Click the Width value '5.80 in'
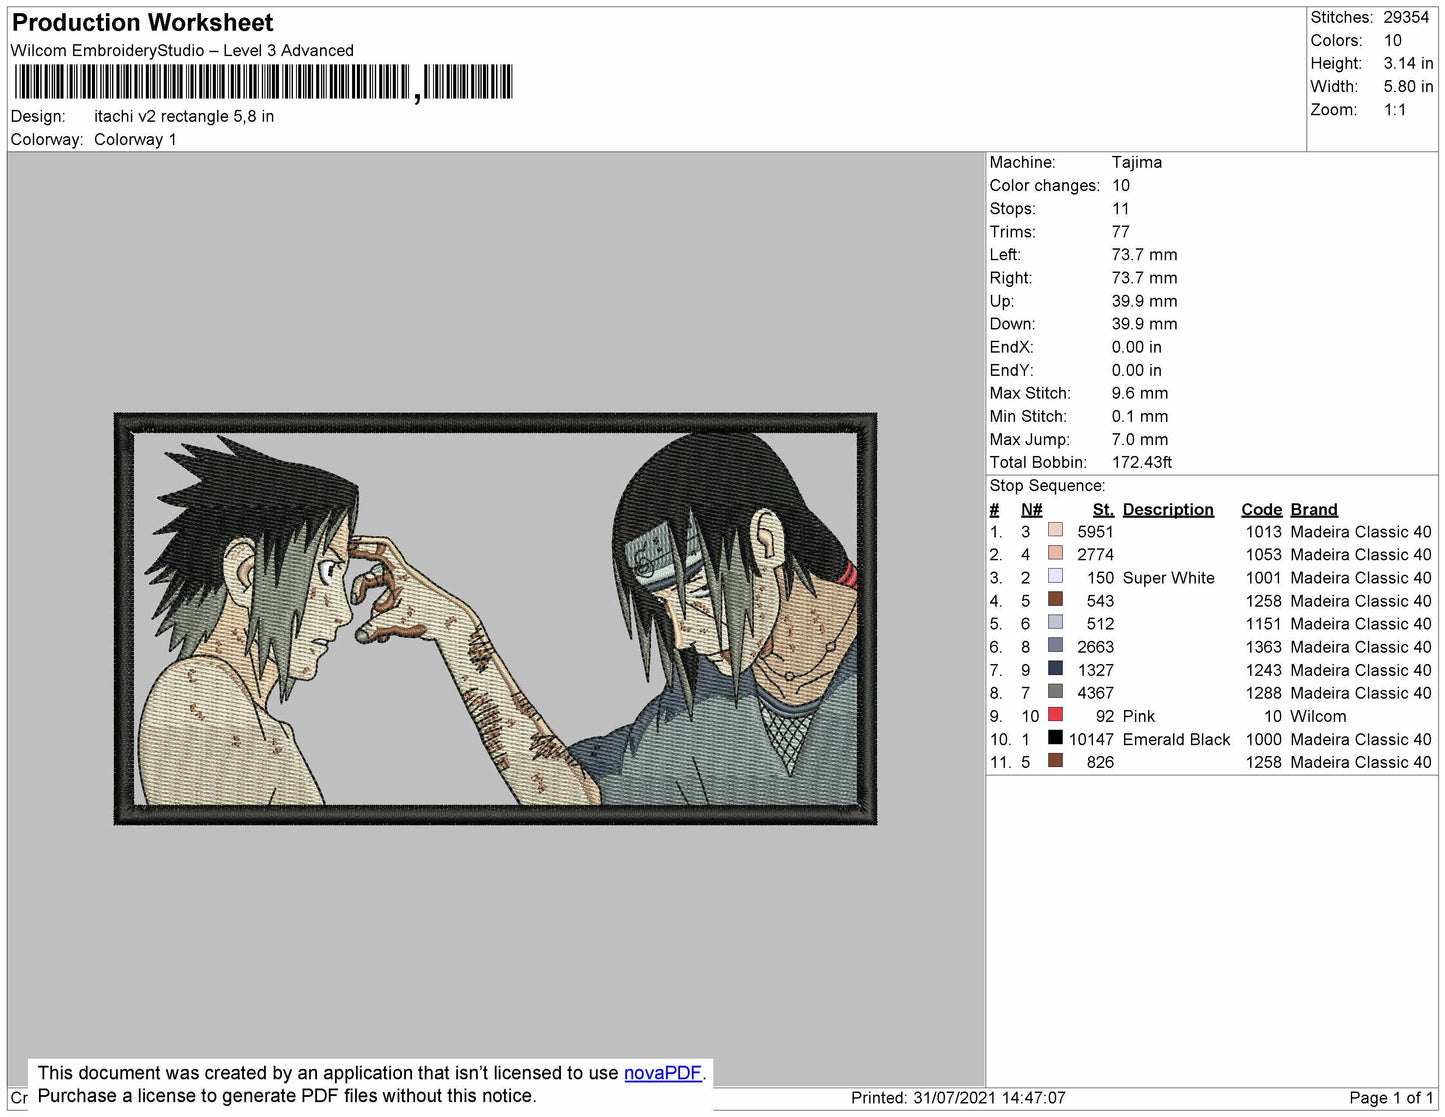Screen dimensions: 1445x1117 pyautogui.click(x=1408, y=87)
